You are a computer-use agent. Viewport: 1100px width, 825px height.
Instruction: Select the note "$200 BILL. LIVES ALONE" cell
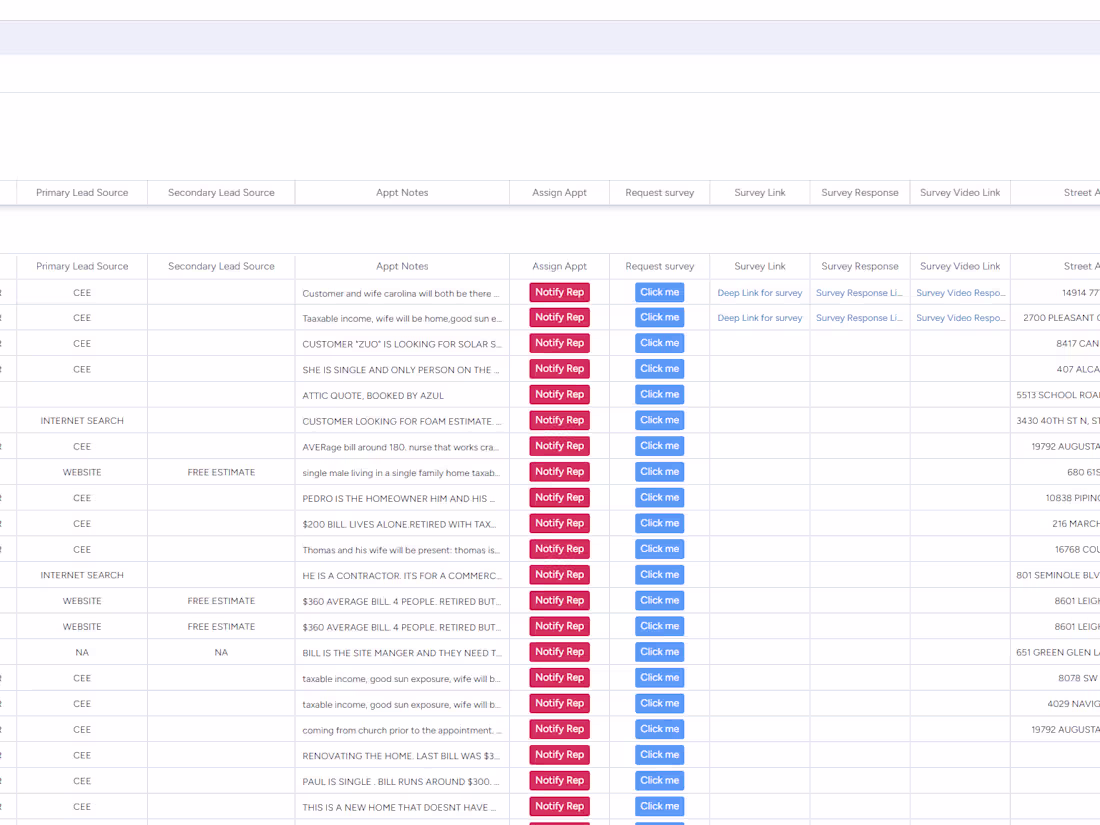[x=402, y=523]
